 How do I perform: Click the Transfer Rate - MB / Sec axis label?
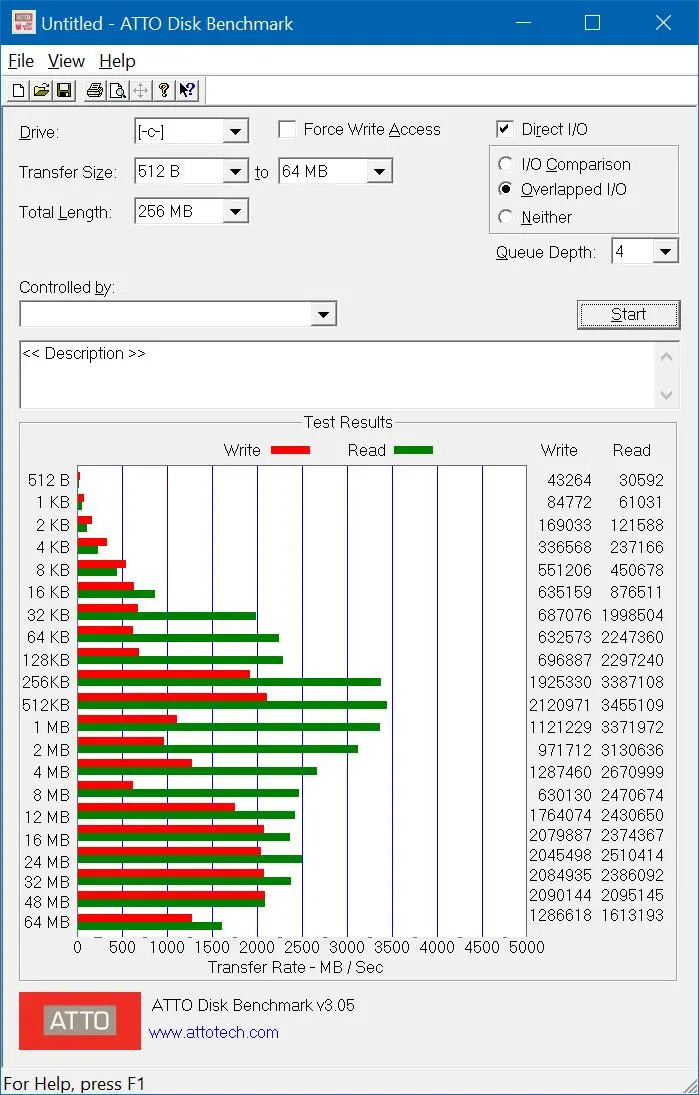point(295,967)
